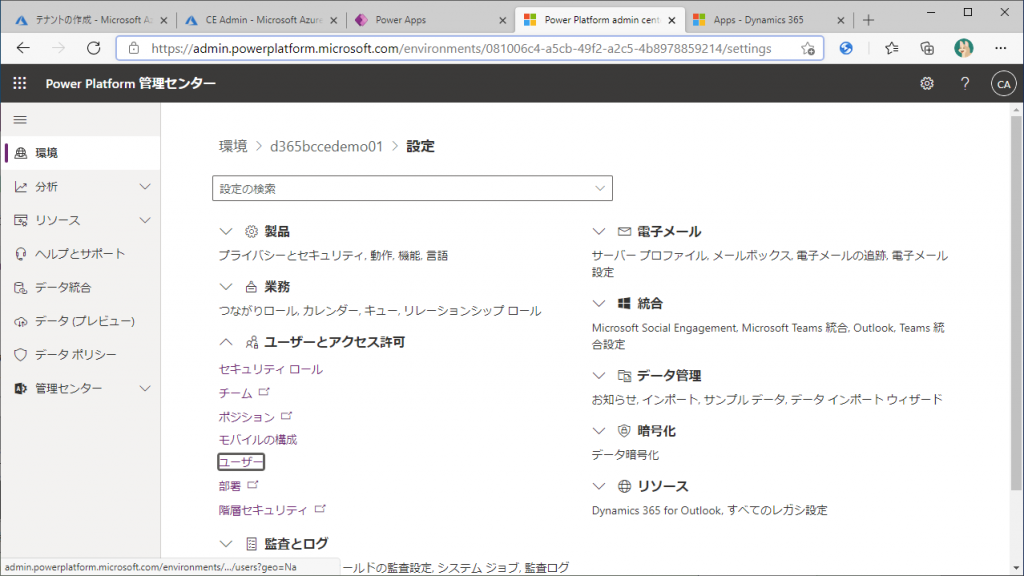The height and width of the screenshot is (576, 1024).
Task: Click the 監査とログ list icon
Action: (251, 543)
